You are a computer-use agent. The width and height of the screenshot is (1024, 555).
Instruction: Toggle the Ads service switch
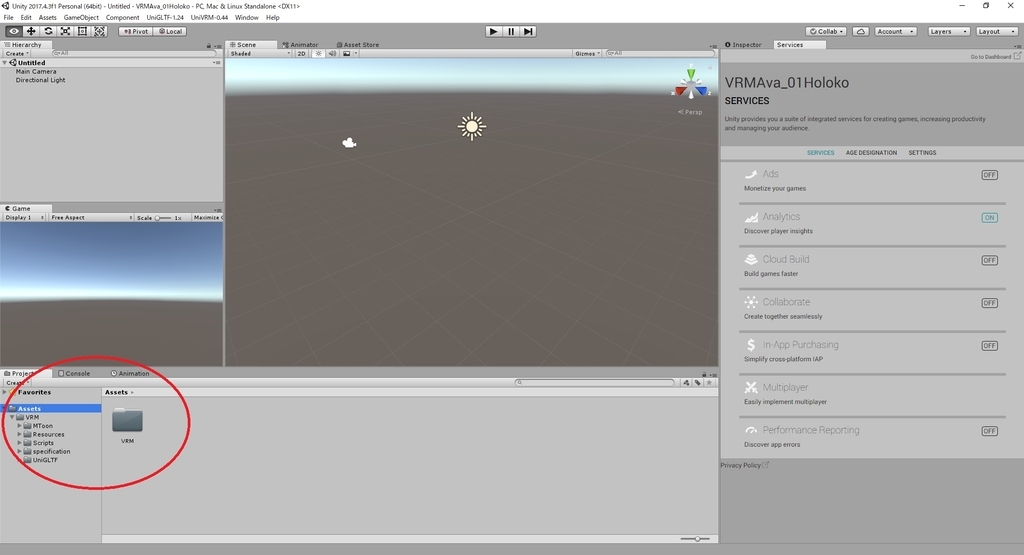989,175
